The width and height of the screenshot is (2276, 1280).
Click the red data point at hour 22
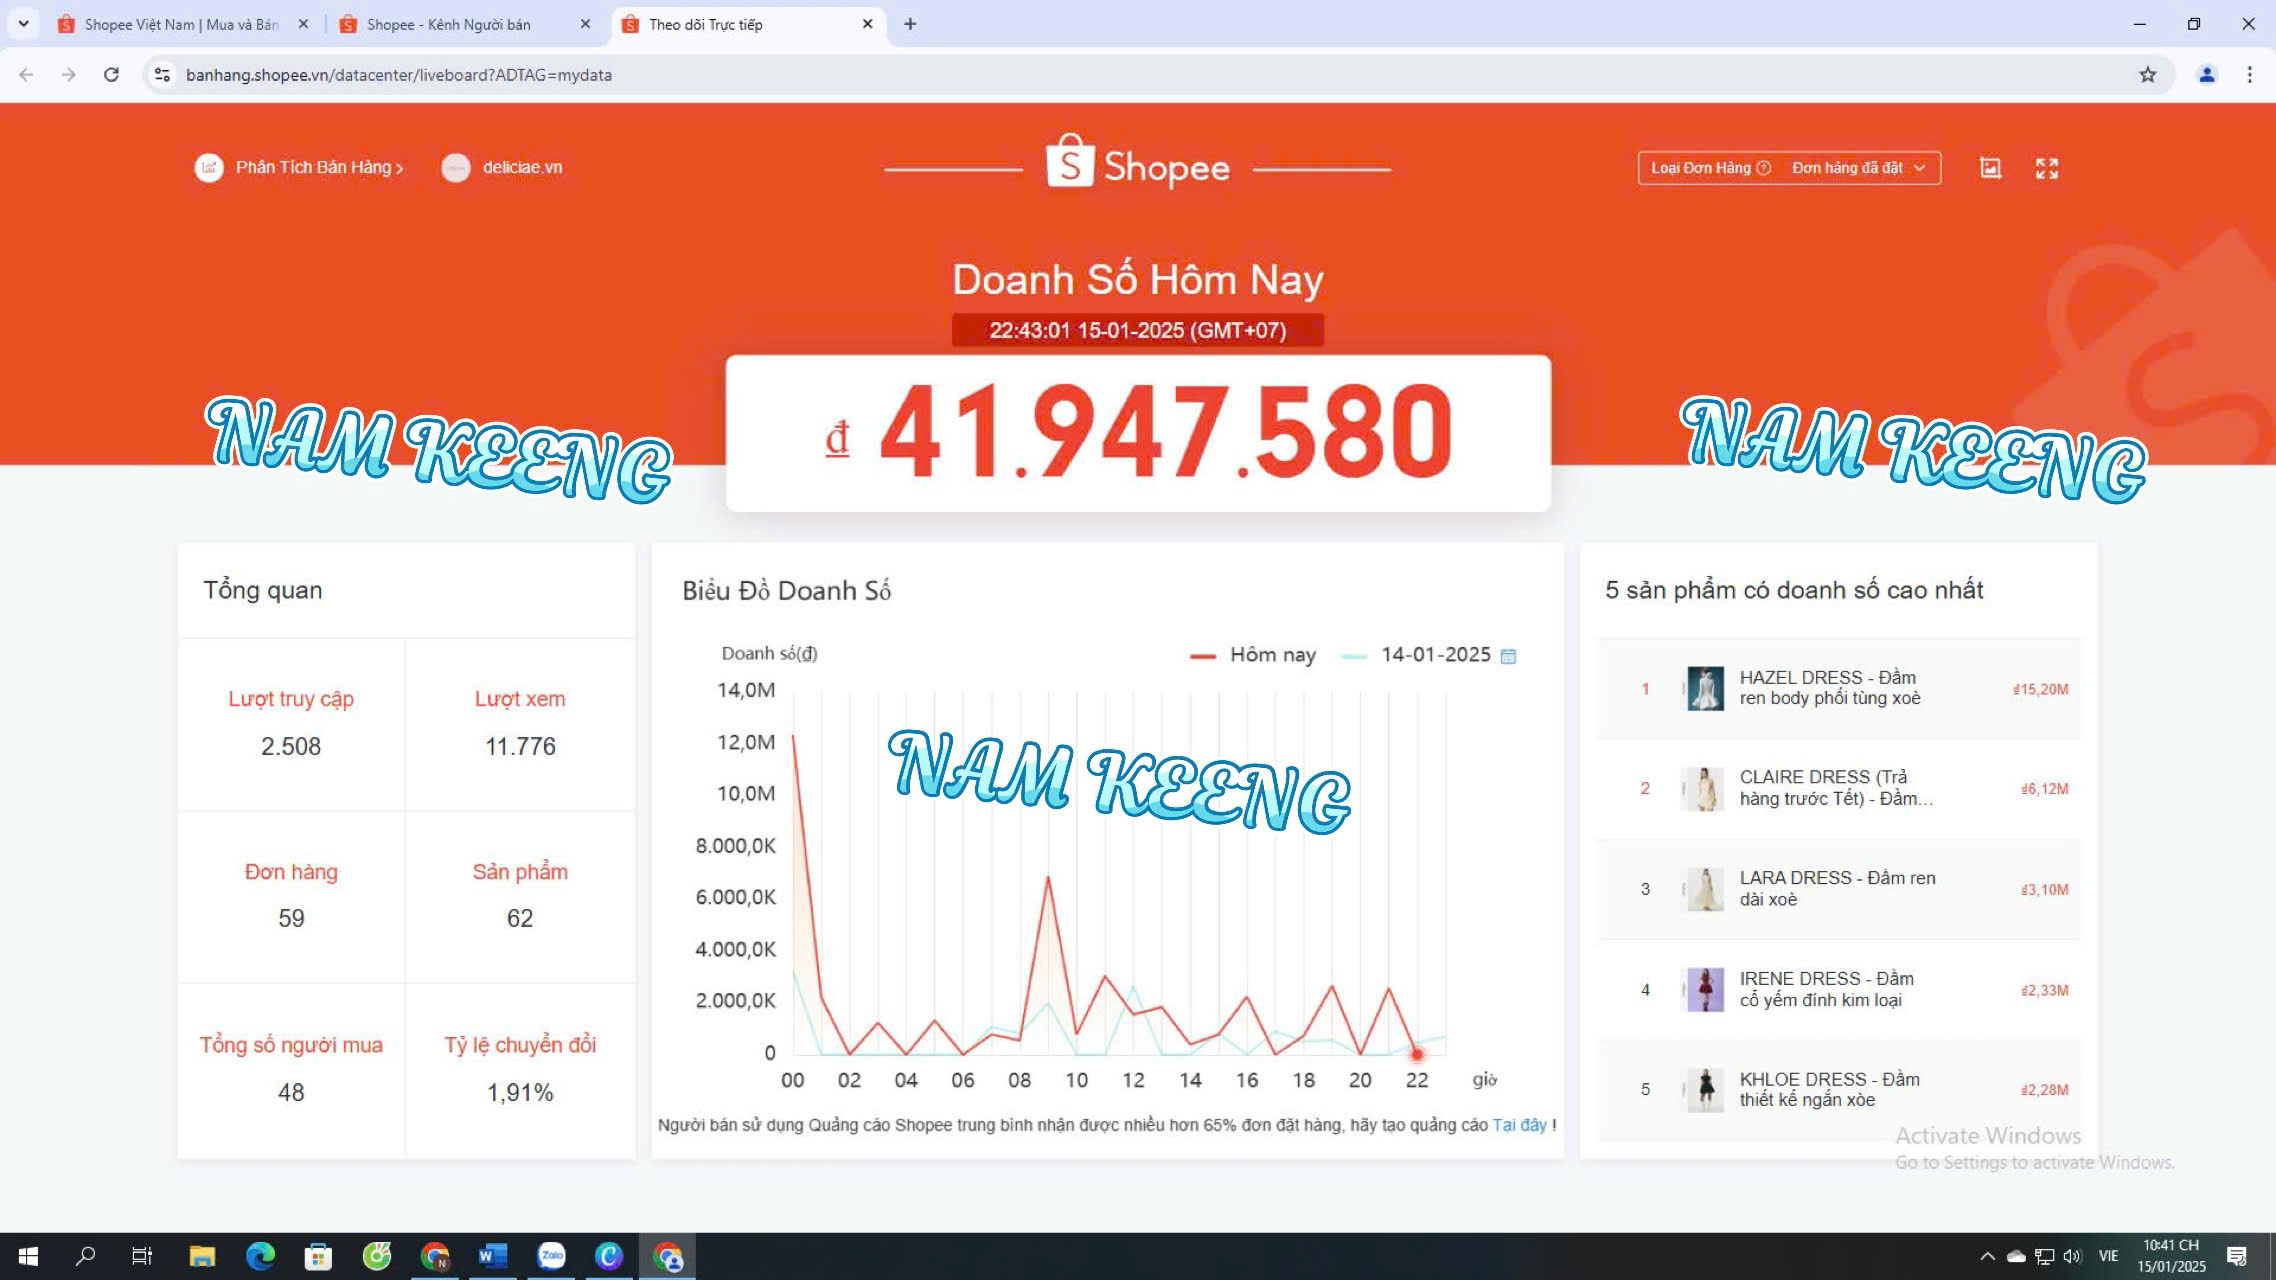(x=1416, y=1054)
